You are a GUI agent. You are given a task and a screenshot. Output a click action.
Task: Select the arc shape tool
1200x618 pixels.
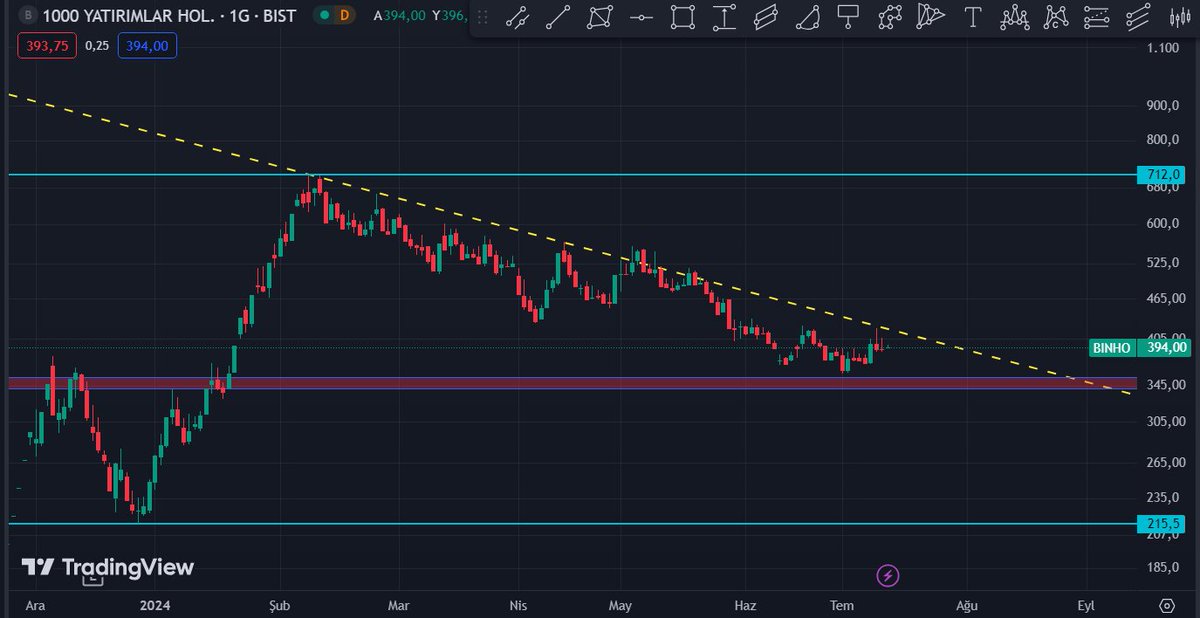806,17
